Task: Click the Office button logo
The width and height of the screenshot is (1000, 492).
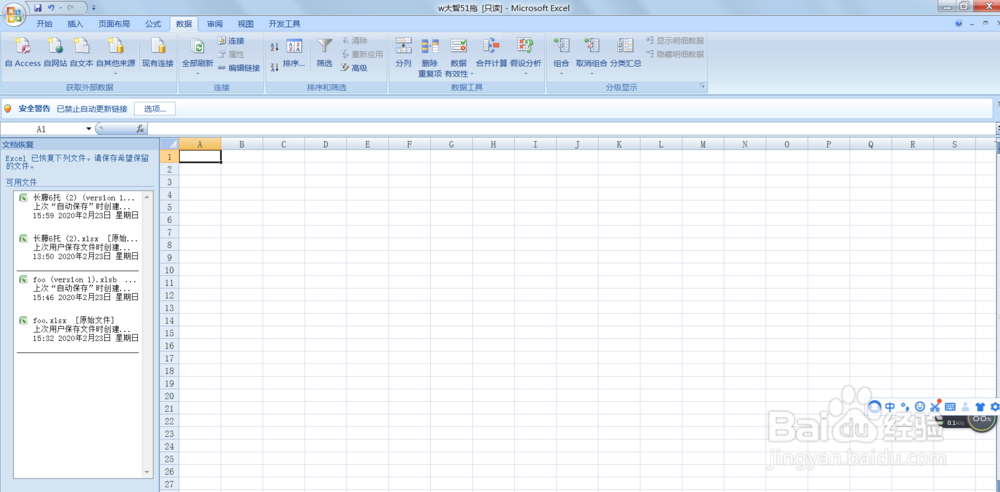Action: click(x=14, y=13)
